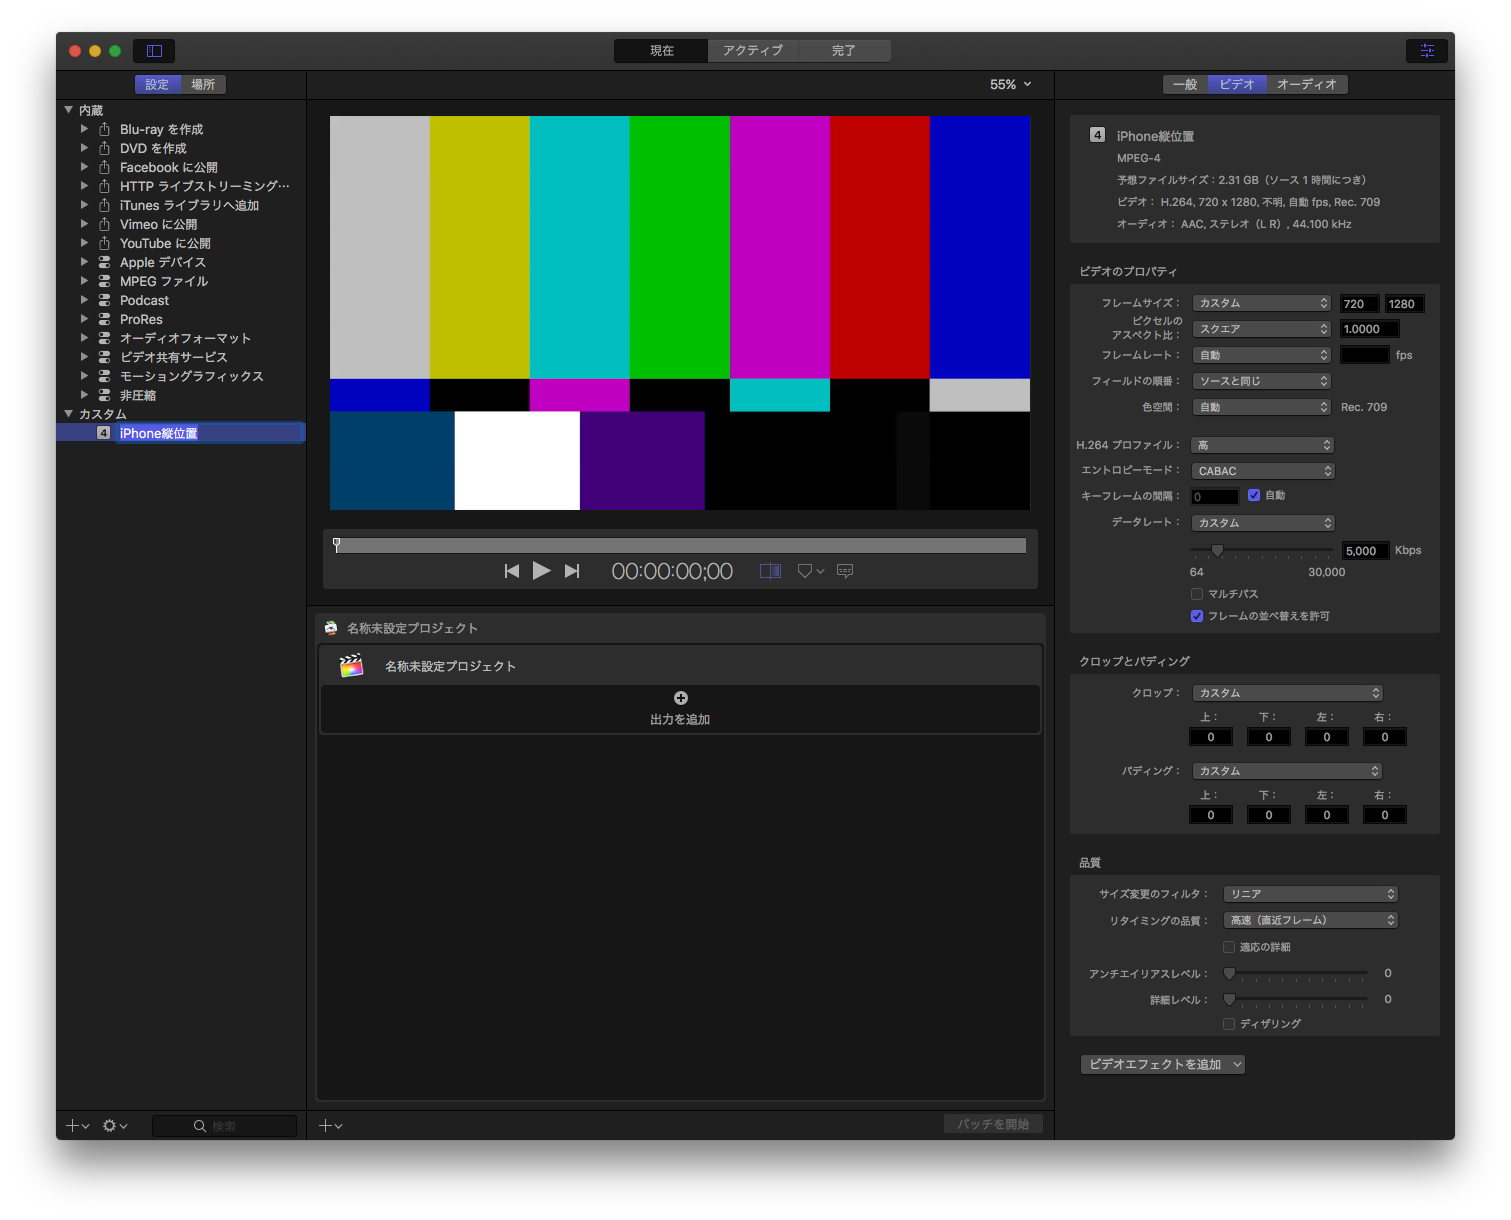Click the share icon next to Vimeo に公開
Screen dimensions: 1511x1220
[104, 224]
